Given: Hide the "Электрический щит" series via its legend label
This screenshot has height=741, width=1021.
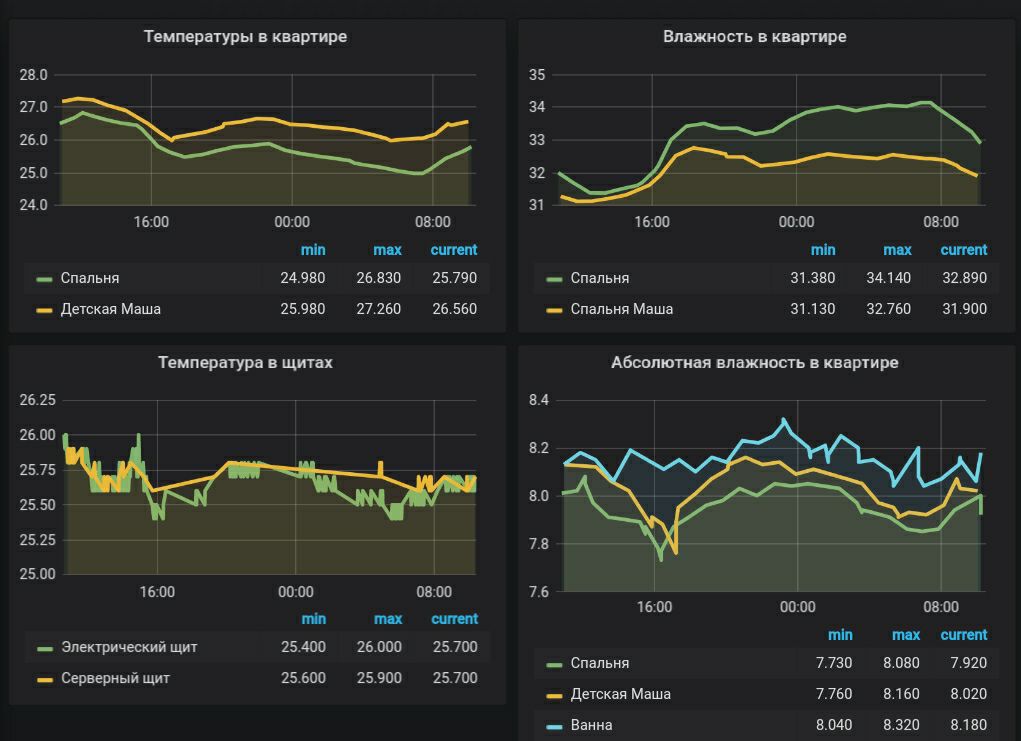Looking at the screenshot, I should pyautogui.click(x=129, y=647).
